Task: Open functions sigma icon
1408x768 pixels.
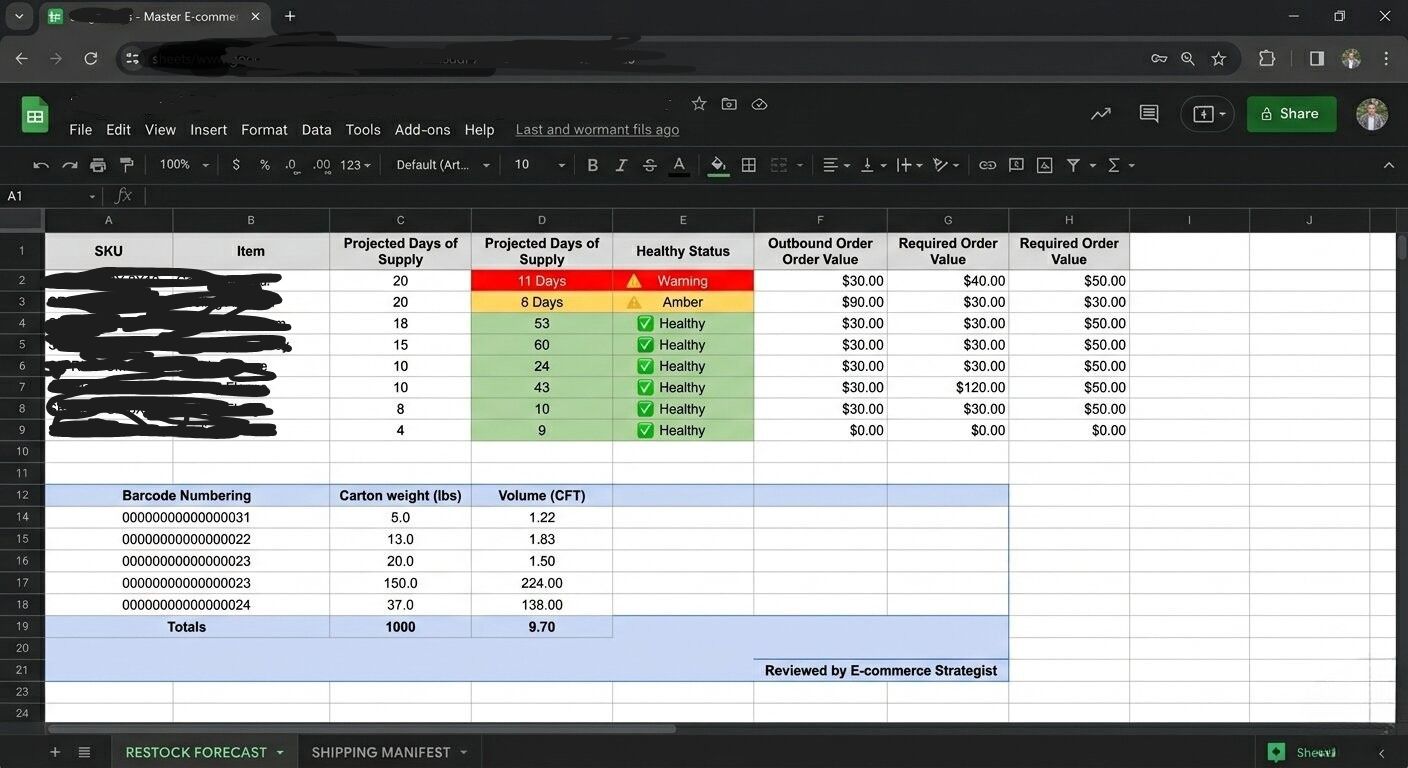Action: [x=1114, y=165]
